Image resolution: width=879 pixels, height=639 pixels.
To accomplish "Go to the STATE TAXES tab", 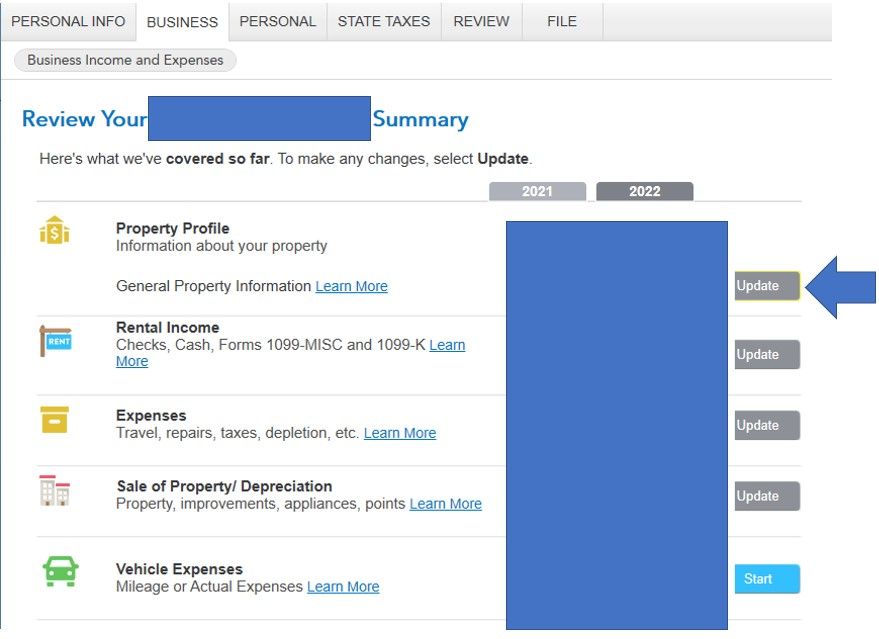I will pyautogui.click(x=383, y=21).
